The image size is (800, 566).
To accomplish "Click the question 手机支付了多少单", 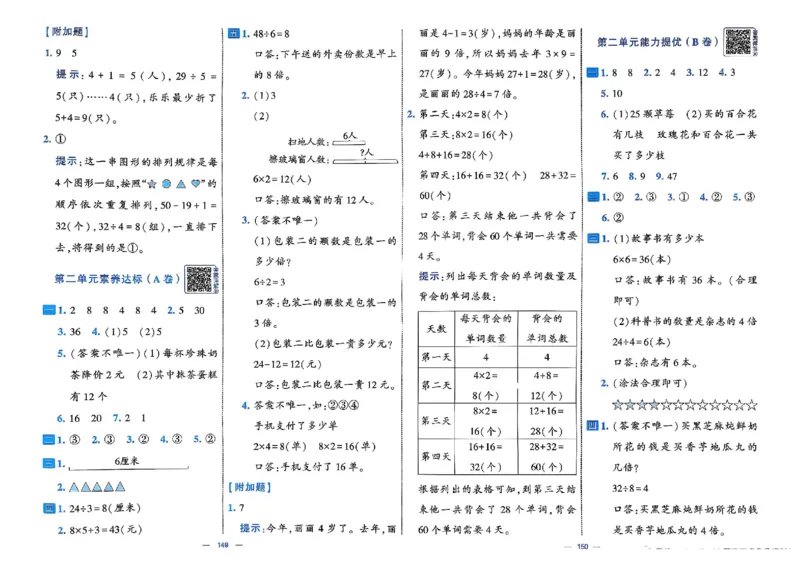I will [295, 426].
